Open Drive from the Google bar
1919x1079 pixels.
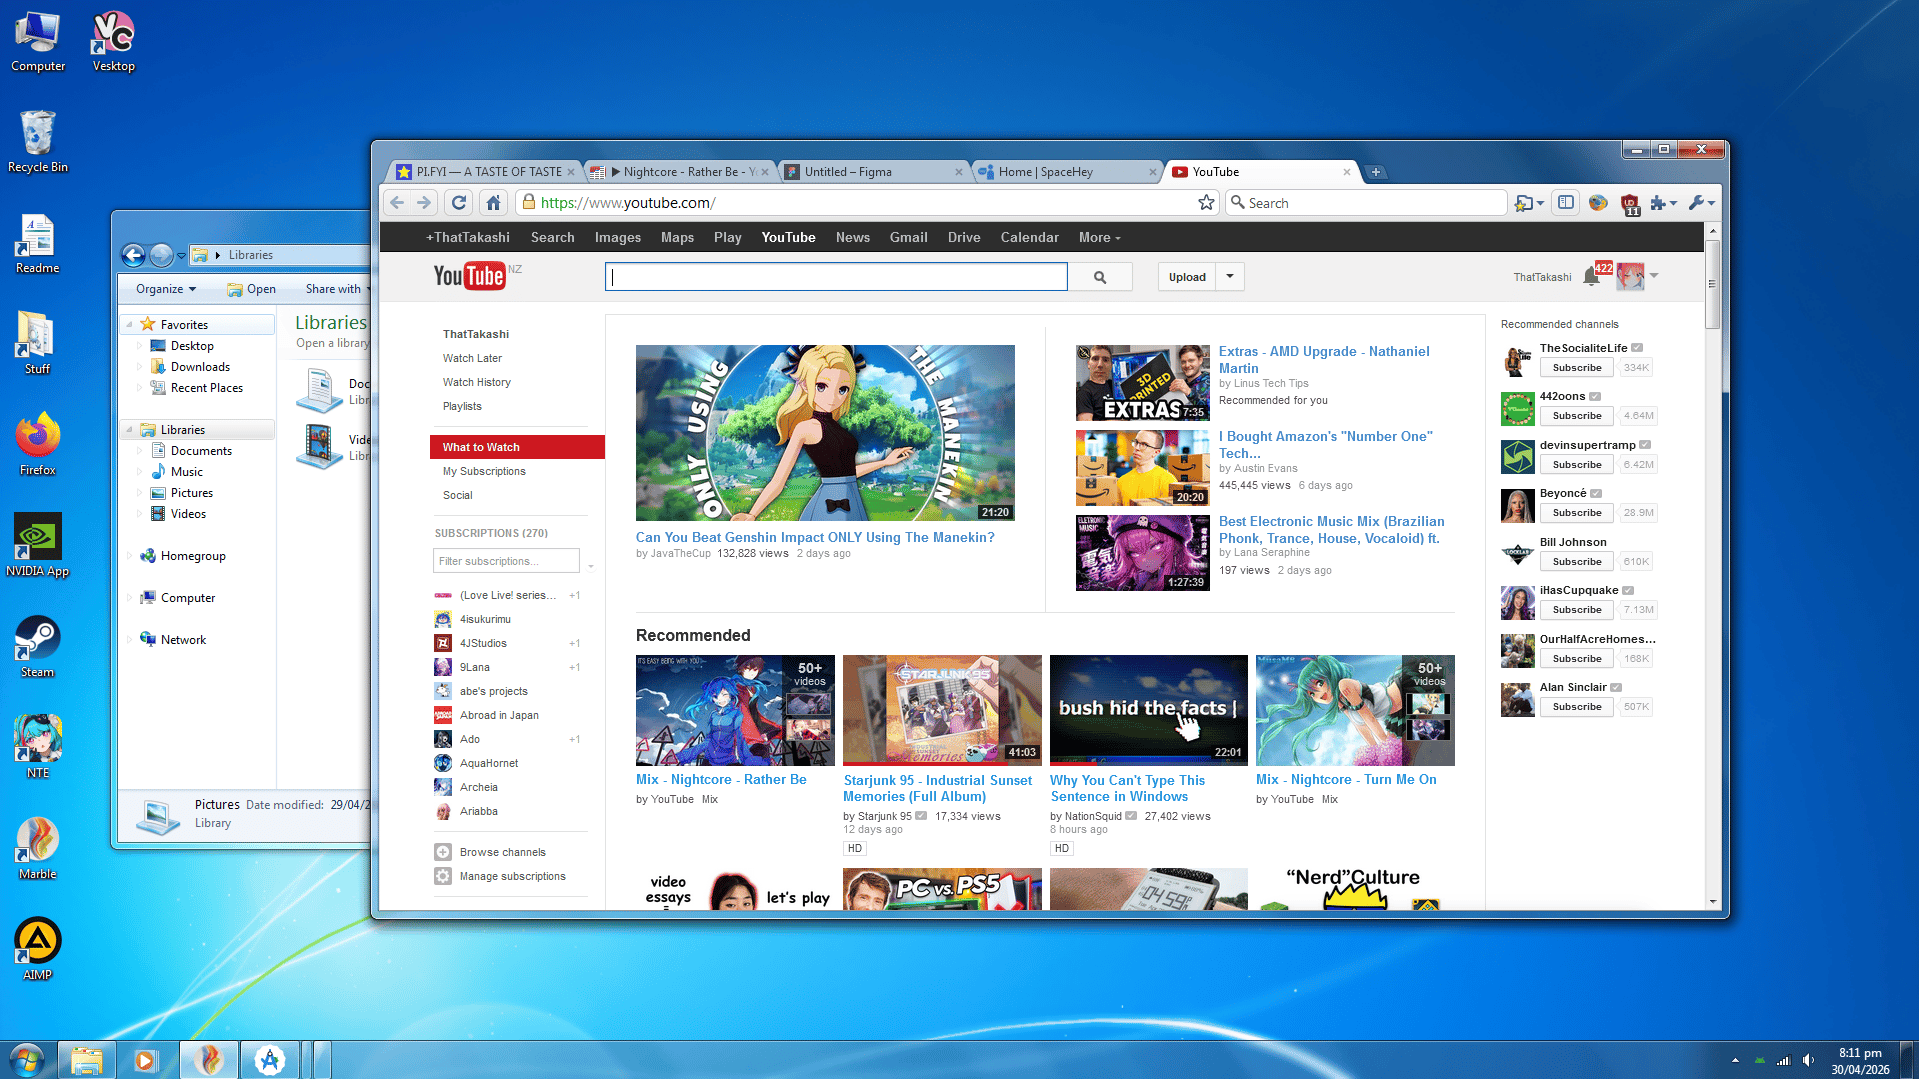964,238
